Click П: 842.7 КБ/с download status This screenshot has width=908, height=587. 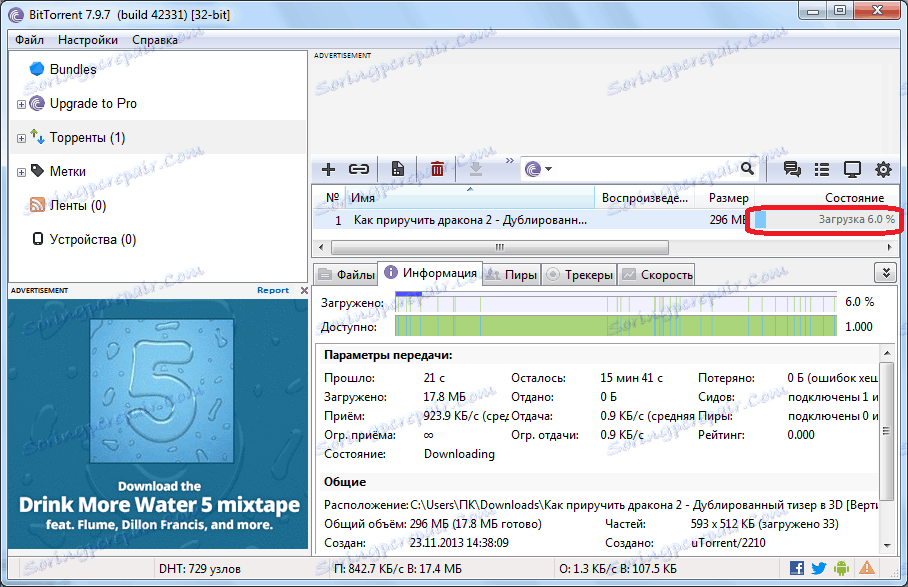(x=398, y=569)
